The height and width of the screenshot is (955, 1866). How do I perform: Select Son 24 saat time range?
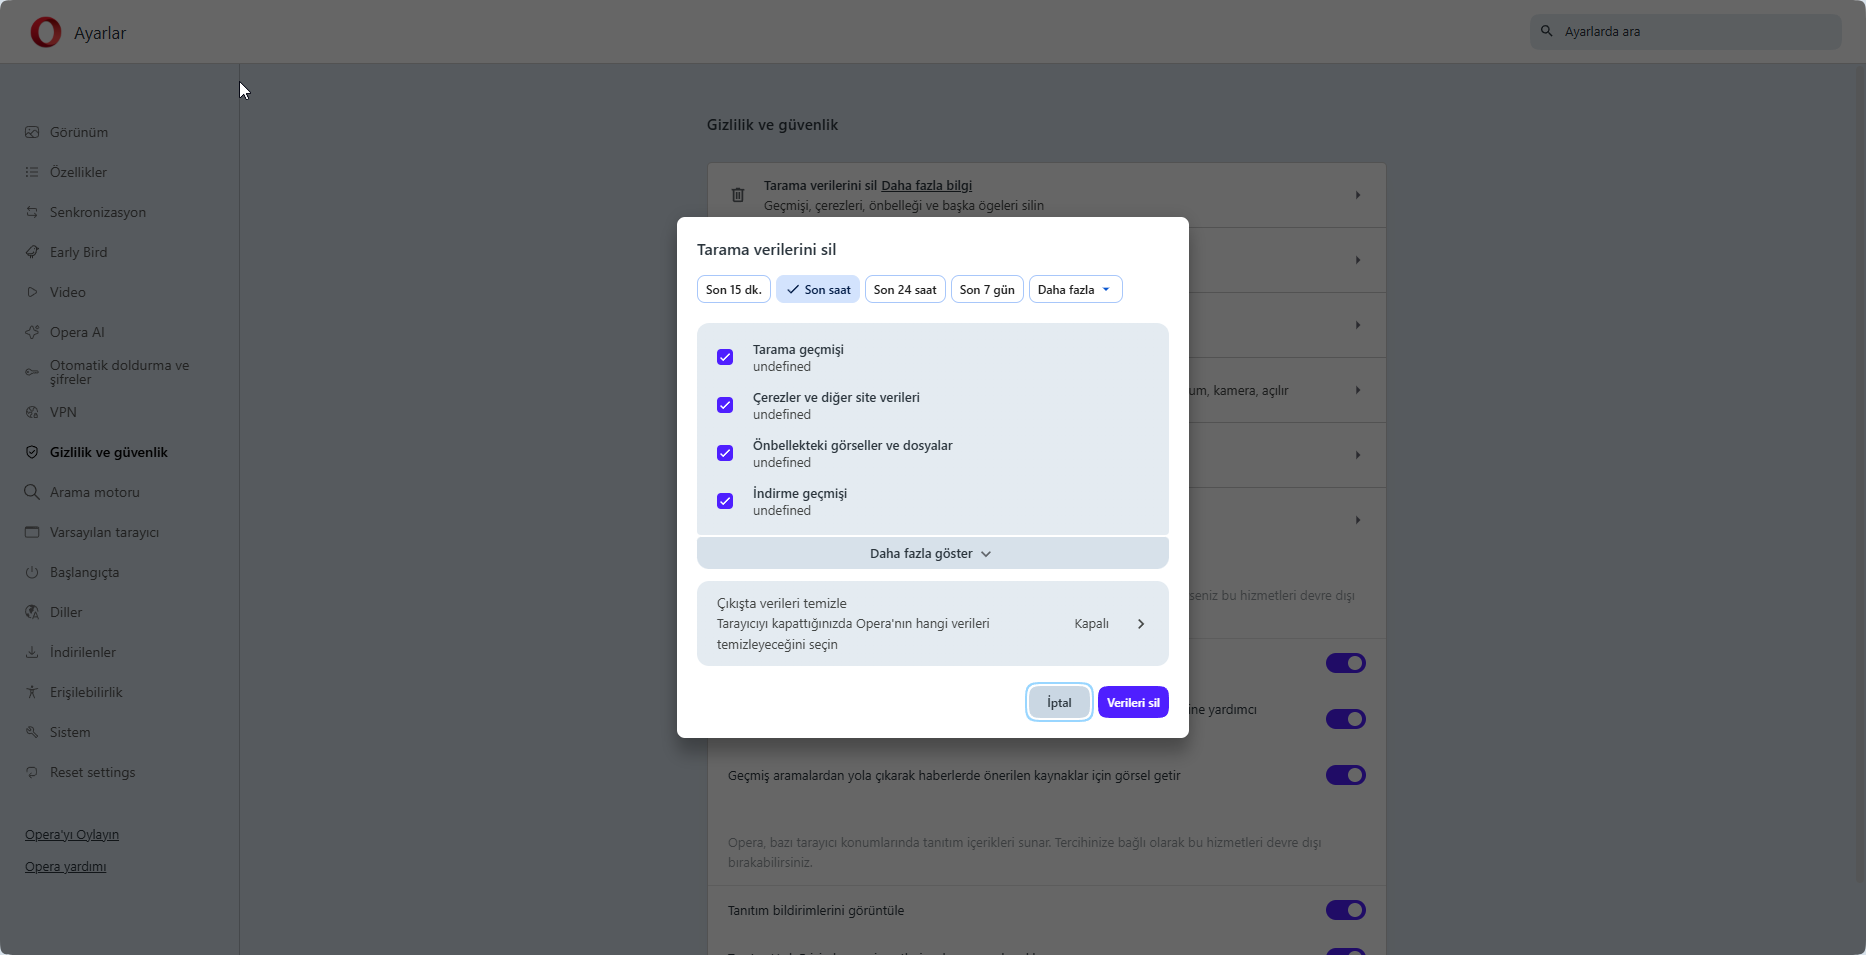point(905,289)
